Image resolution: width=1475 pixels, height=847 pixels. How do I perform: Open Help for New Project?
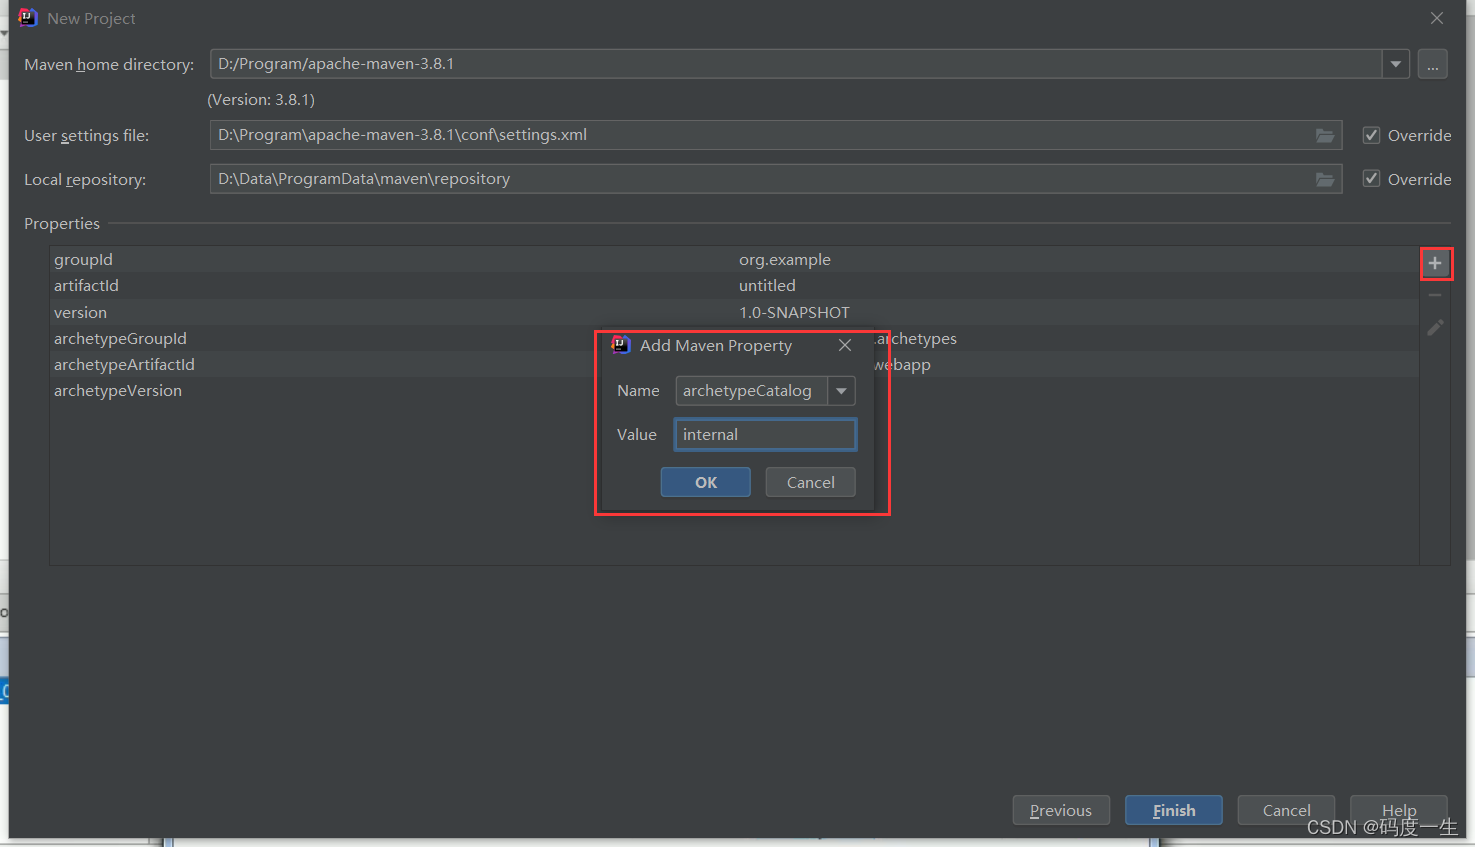pyautogui.click(x=1399, y=810)
